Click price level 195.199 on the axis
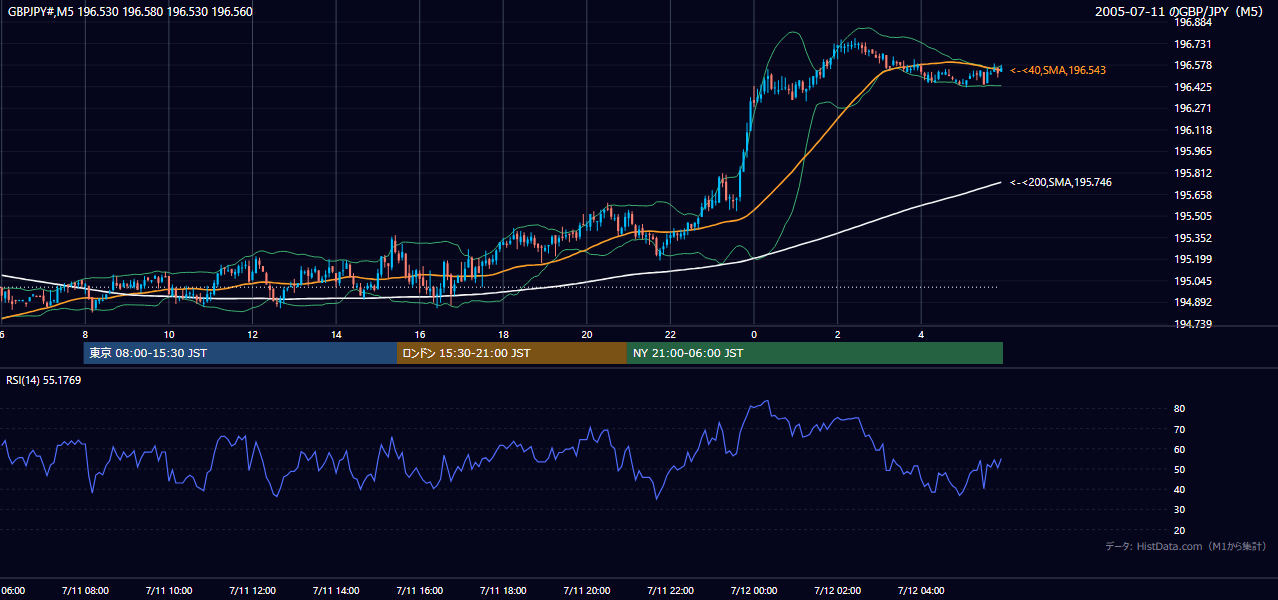Screen dimensions: 1278x600 coord(1193,259)
